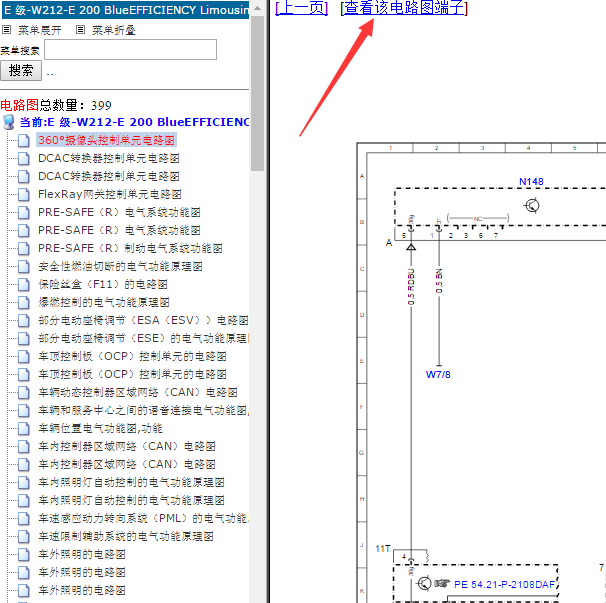
Task: Click document icon beside 安全性燃油切断的电气功能原理图
Action: [x=24, y=267]
